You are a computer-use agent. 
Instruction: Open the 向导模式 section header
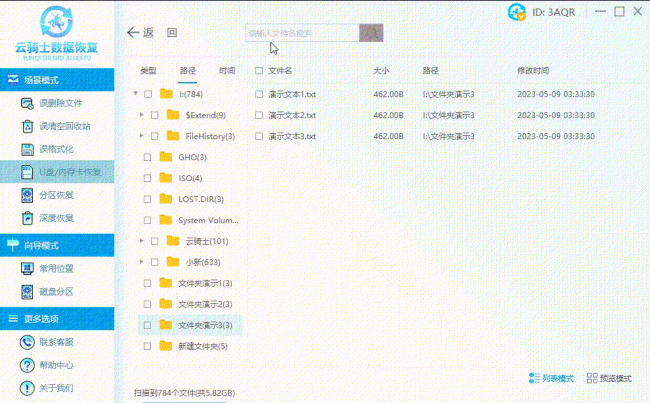pos(57,245)
